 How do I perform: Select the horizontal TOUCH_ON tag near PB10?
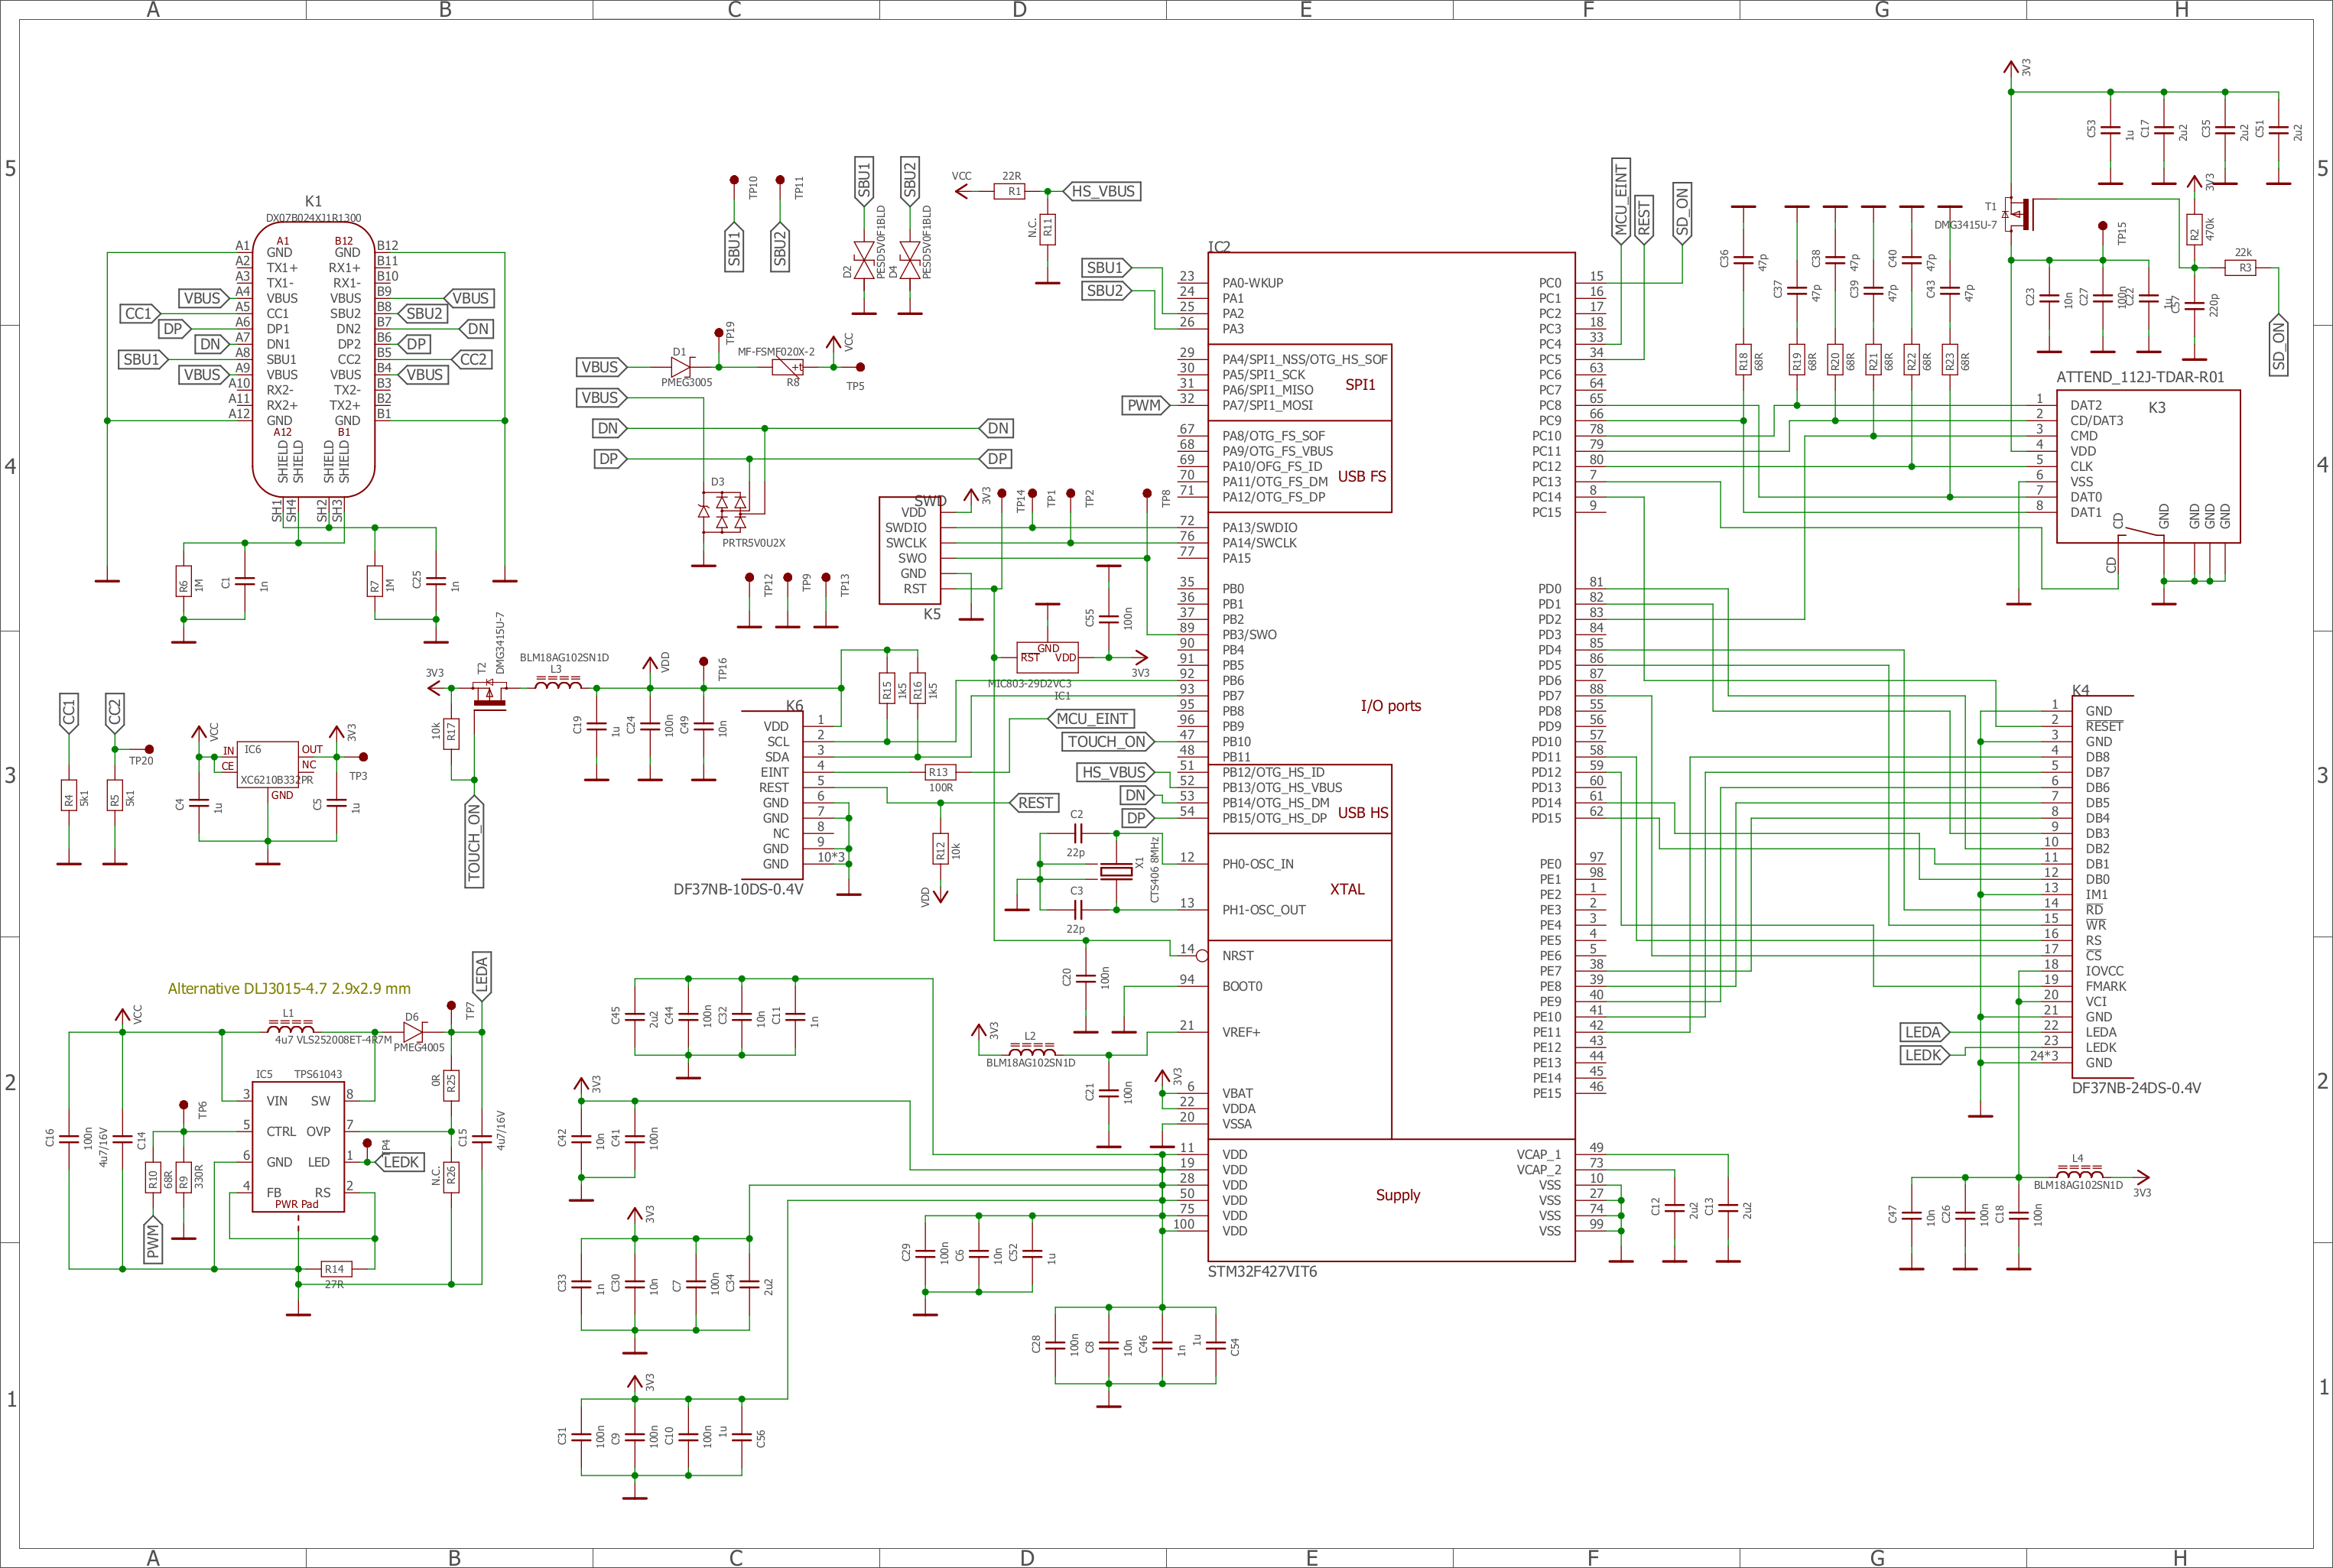(x=1107, y=742)
